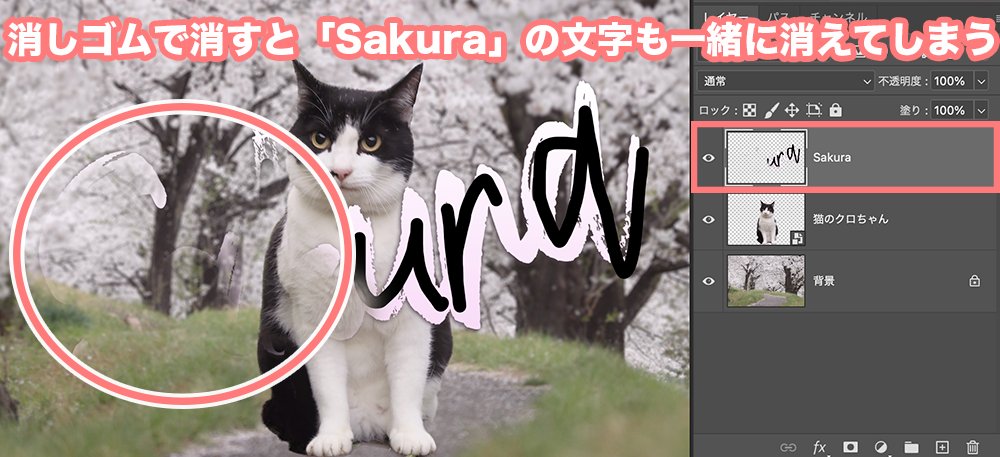Hide the Sakura layer
The height and width of the screenshot is (457, 1000).
(709, 158)
